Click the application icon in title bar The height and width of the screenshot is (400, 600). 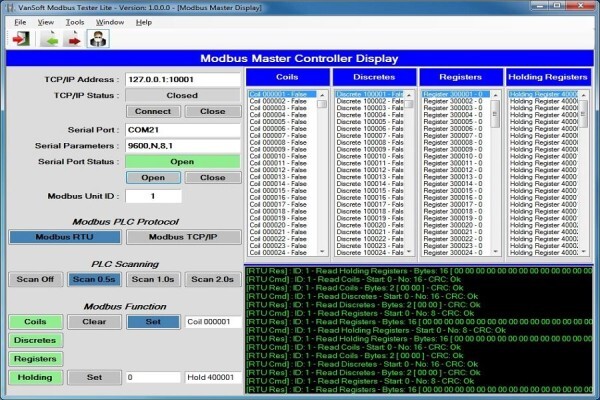coord(10,7)
